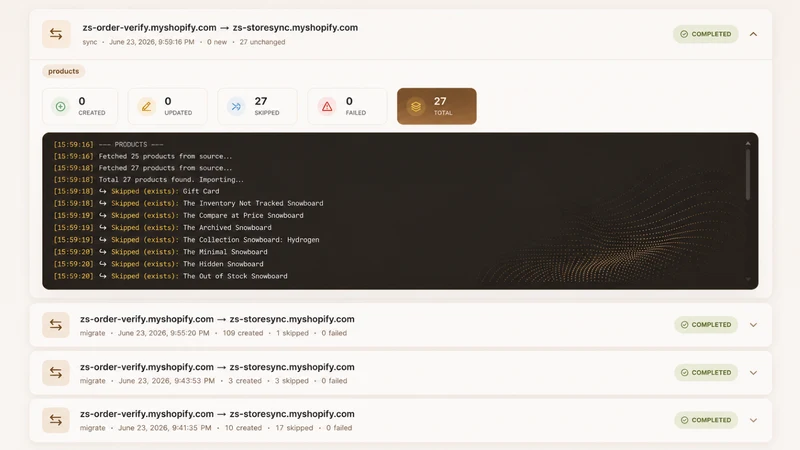The height and width of the screenshot is (450, 800).
Task: Select the 27 Skipped stat card
Action: pos(257,106)
